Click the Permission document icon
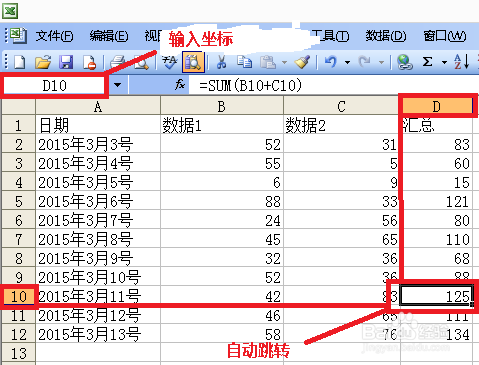Screen dimensions: 479x365 point(90,62)
